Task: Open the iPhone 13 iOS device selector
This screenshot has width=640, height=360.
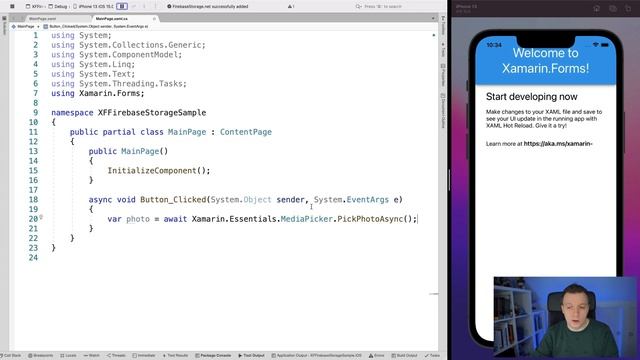Action: (x=93, y=7)
